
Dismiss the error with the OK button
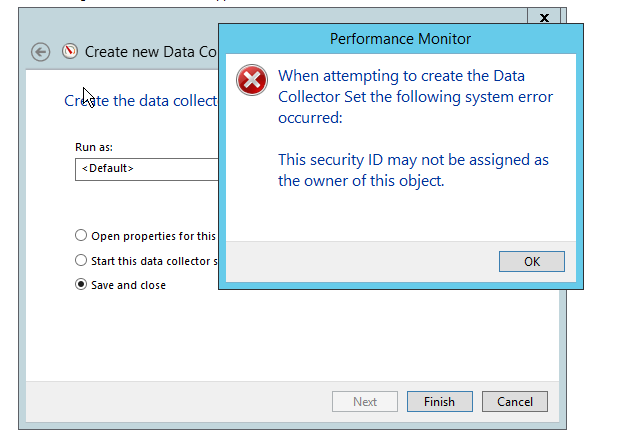(532, 261)
